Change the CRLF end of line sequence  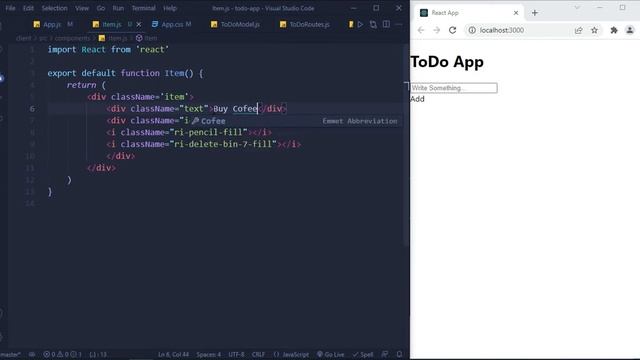[258, 354]
